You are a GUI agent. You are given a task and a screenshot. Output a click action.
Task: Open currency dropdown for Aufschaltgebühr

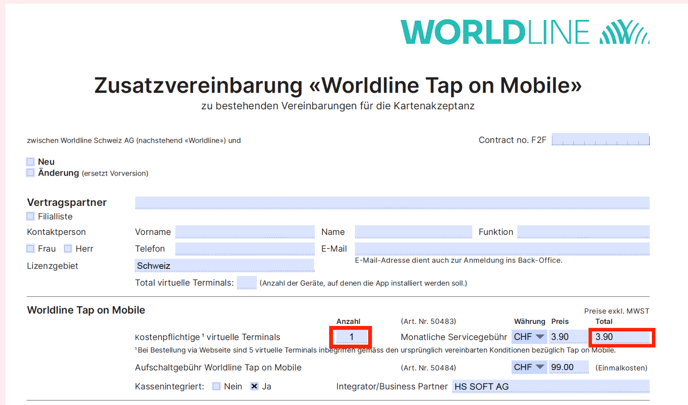click(529, 367)
